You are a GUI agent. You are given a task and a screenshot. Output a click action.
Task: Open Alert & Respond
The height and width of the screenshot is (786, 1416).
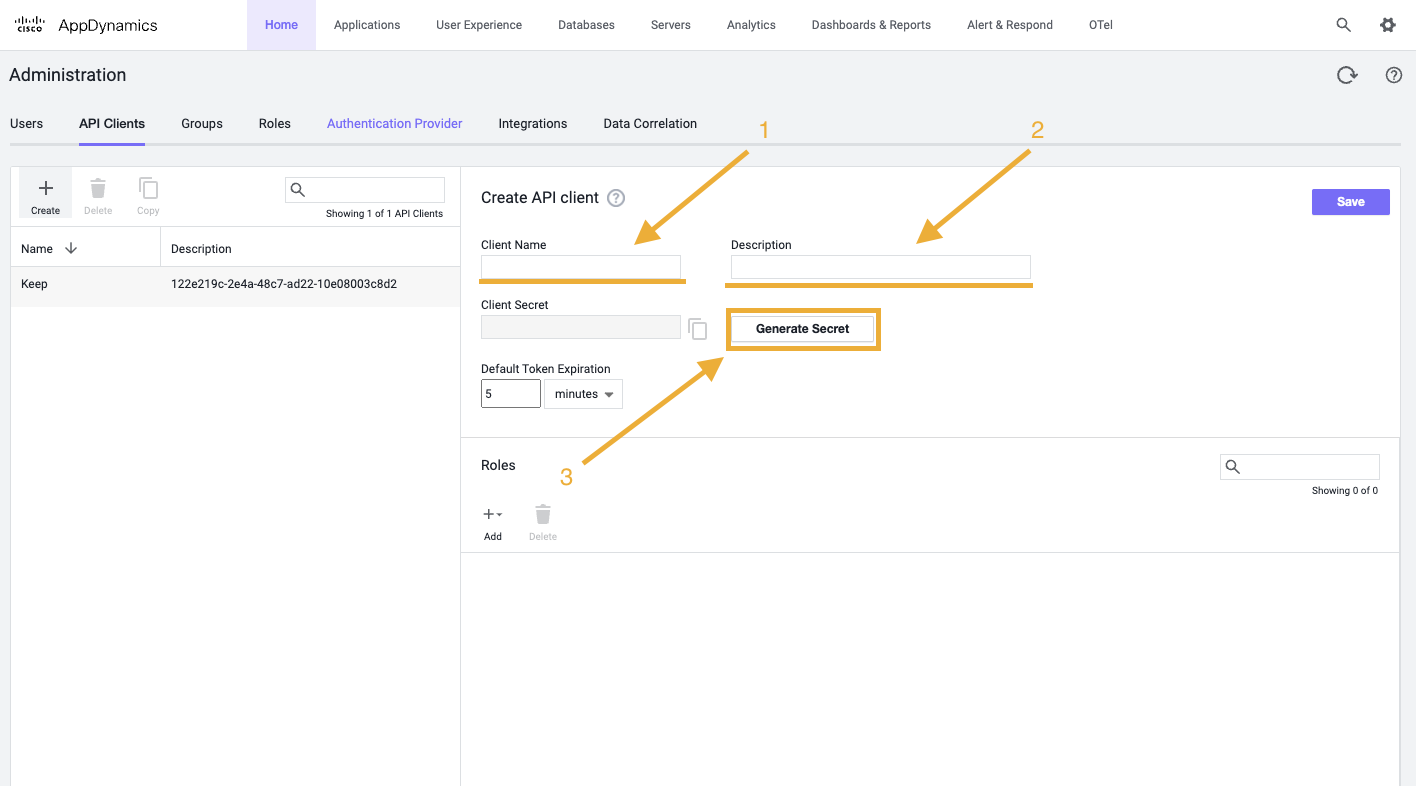tap(1010, 25)
